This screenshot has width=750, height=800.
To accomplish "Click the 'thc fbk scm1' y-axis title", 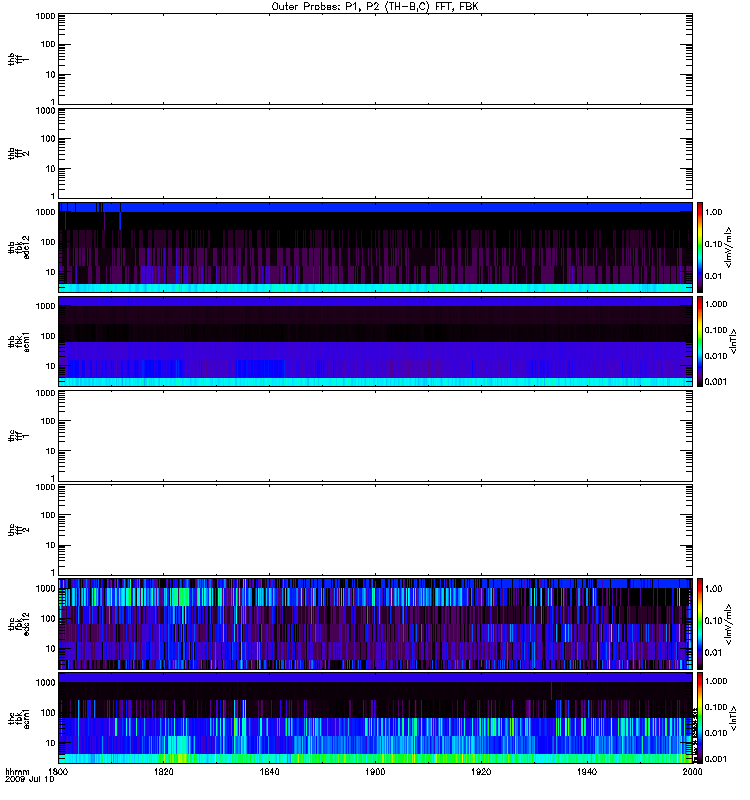I will [19, 718].
